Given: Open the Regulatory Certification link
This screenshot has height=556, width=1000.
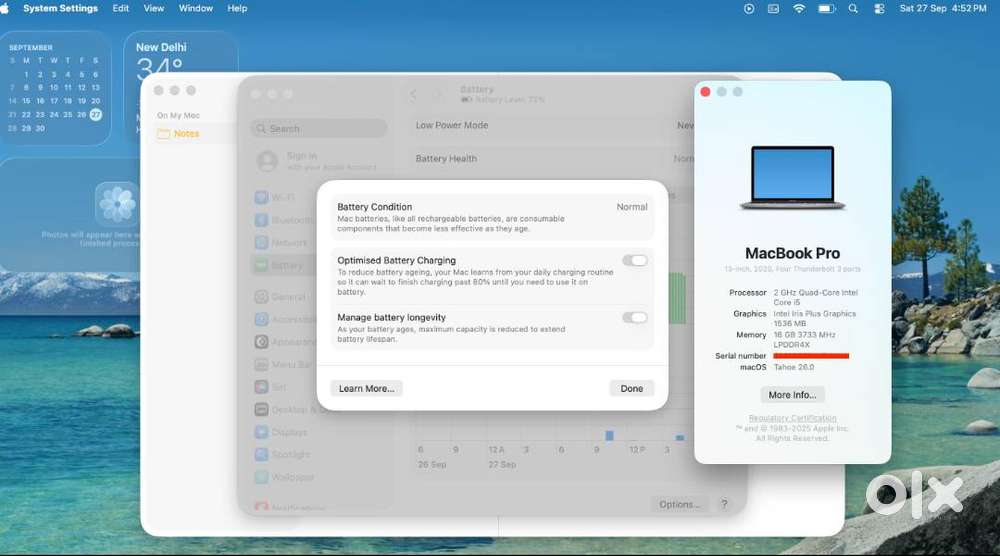Looking at the screenshot, I should coord(792,418).
